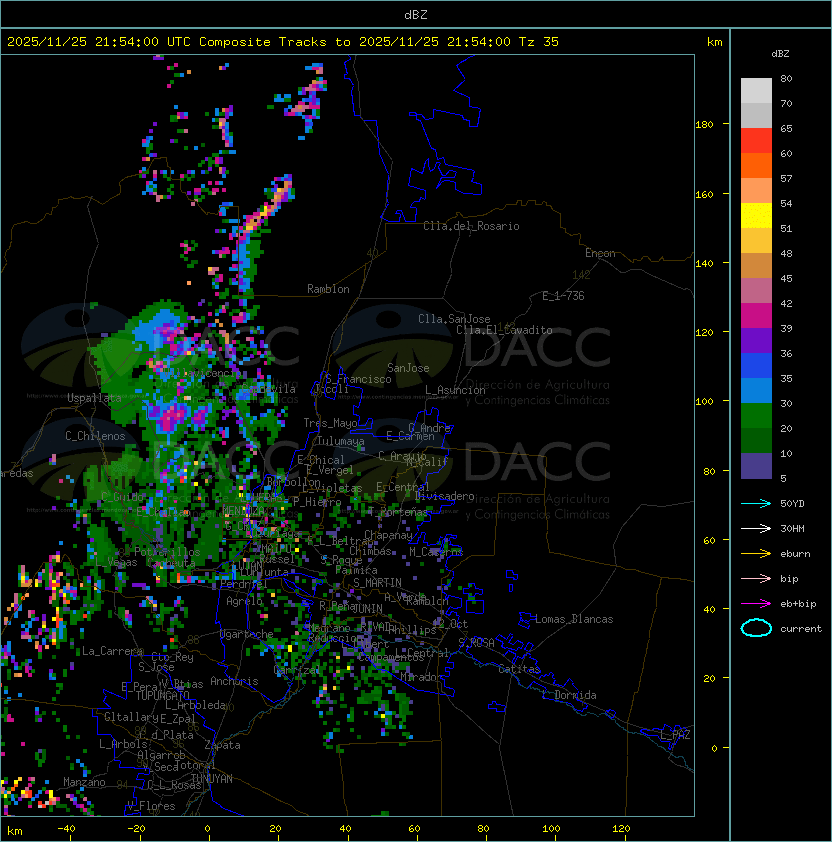Click the yellow eburn arrow legend icon
The width and height of the screenshot is (832, 842).
click(x=756, y=554)
